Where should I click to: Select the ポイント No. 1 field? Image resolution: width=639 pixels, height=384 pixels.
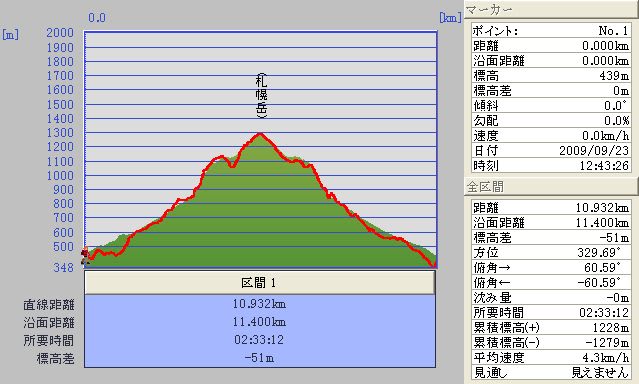(x=551, y=31)
